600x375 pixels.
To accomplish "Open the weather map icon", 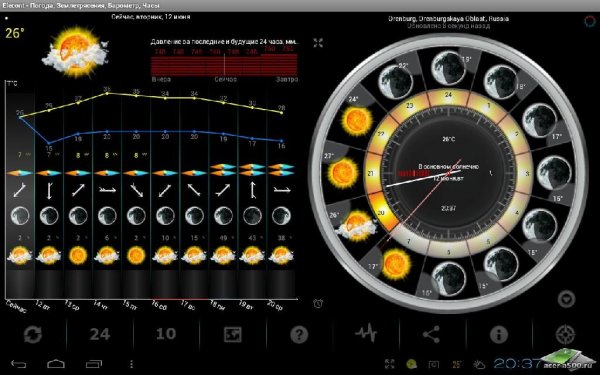I will [x=233, y=335].
